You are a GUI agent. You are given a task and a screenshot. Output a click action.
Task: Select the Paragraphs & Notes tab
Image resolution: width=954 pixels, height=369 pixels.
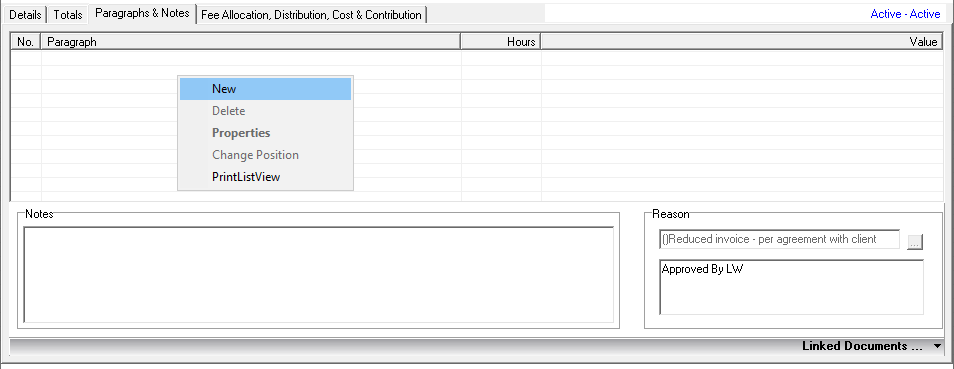(x=142, y=13)
